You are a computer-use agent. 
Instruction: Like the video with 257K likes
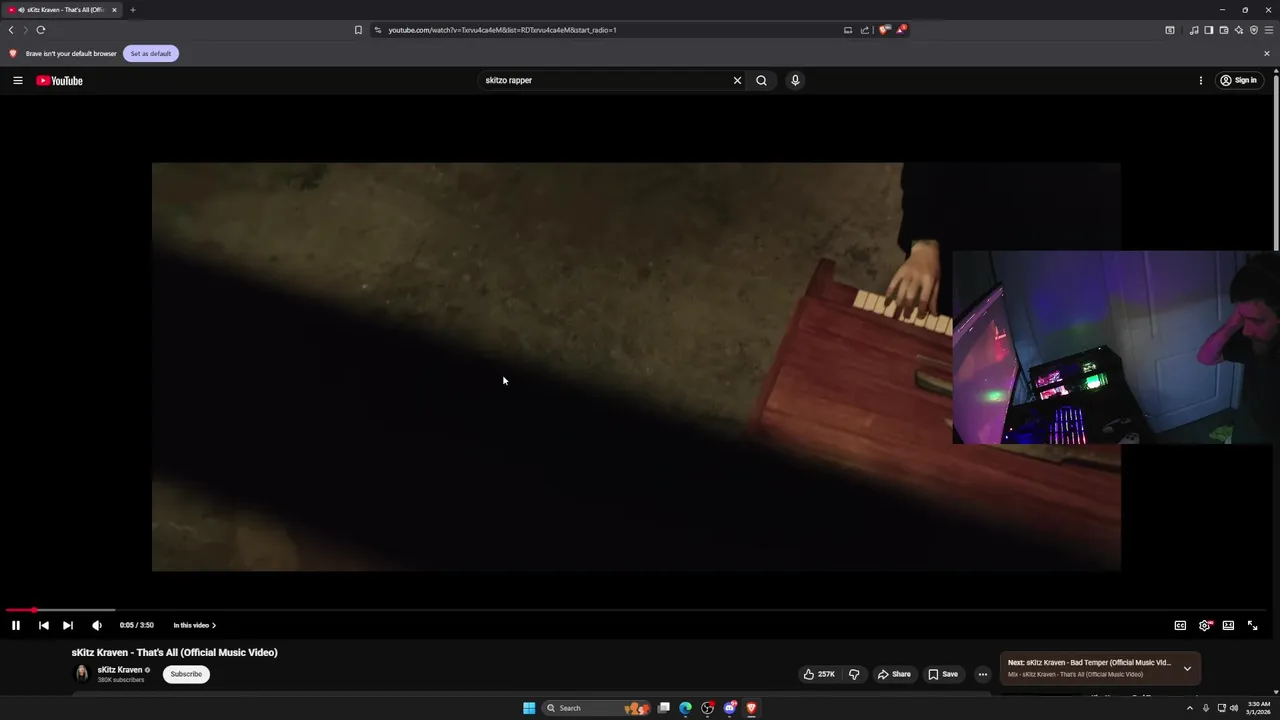[x=819, y=674]
